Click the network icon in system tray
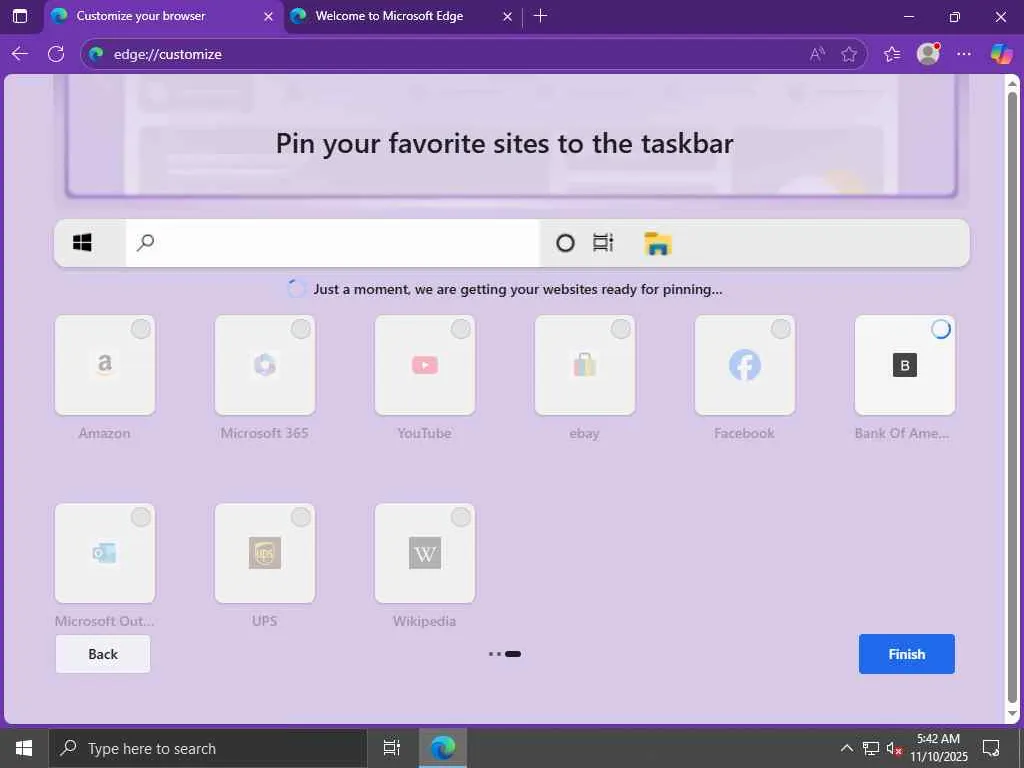Image resolution: width=1024 pixels, height=768 pixels. (x=871, y=748)
